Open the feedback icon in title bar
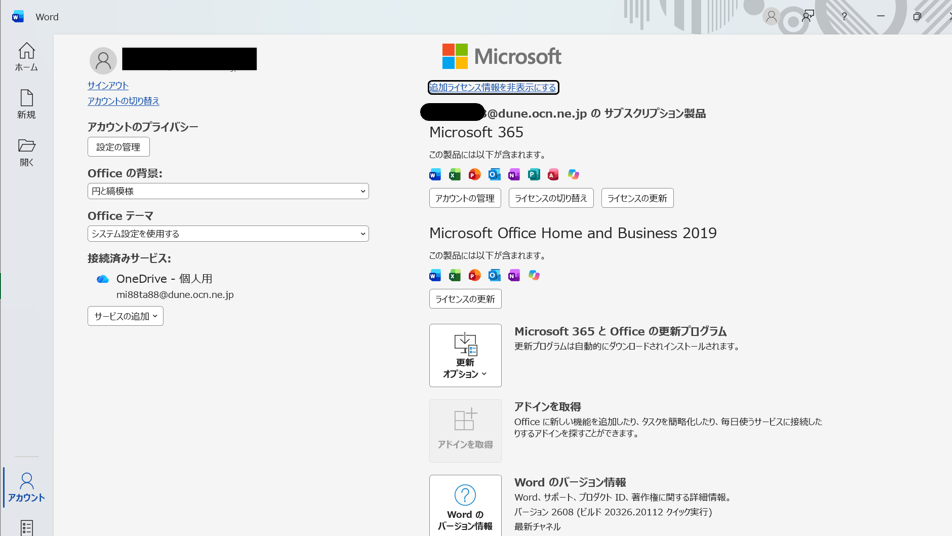Image resolution: width=952 pixels, height=536 pixels. (808, 16)
